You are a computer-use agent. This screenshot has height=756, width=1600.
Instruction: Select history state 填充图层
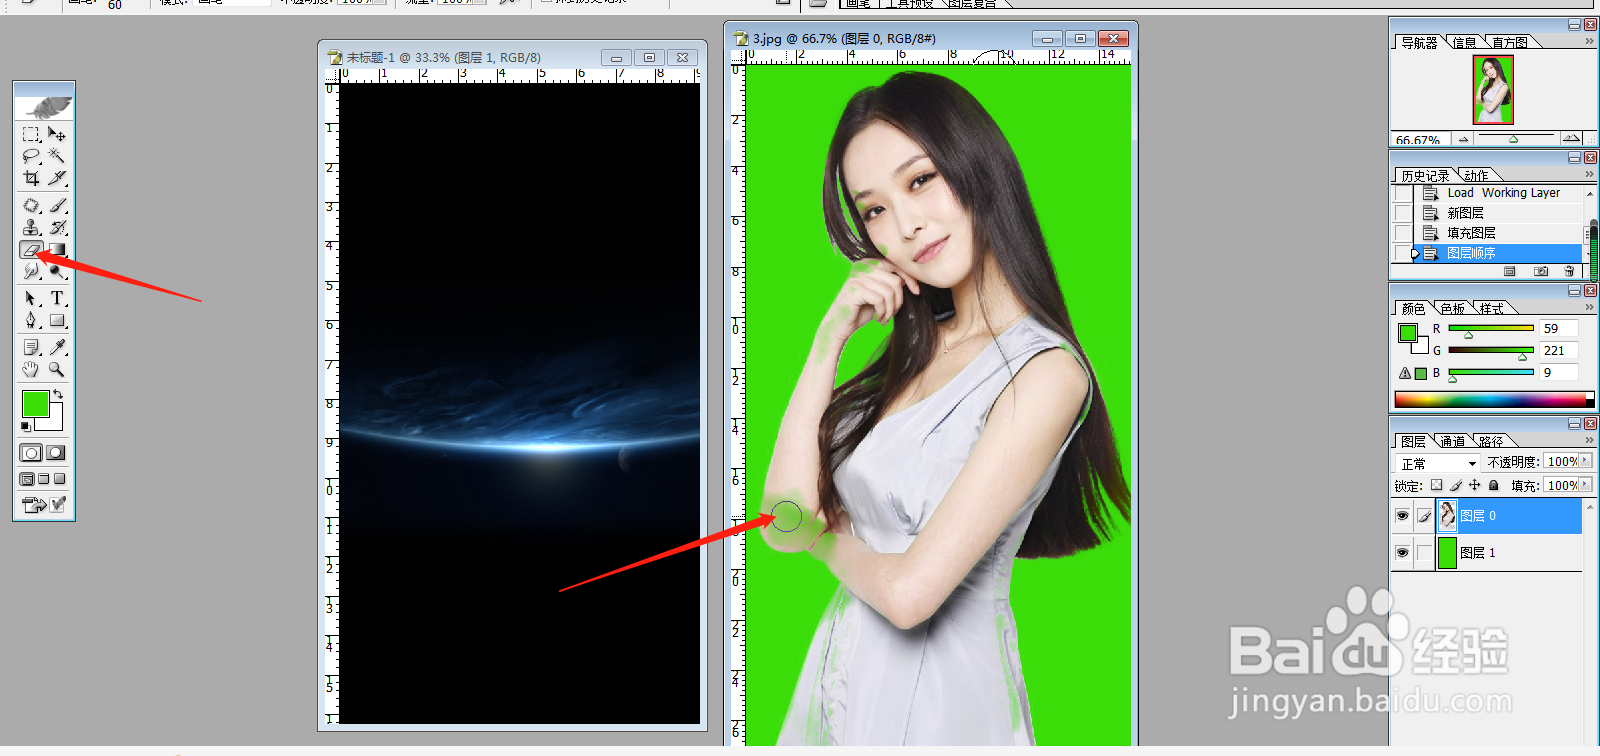click(x=1499, y=233)
